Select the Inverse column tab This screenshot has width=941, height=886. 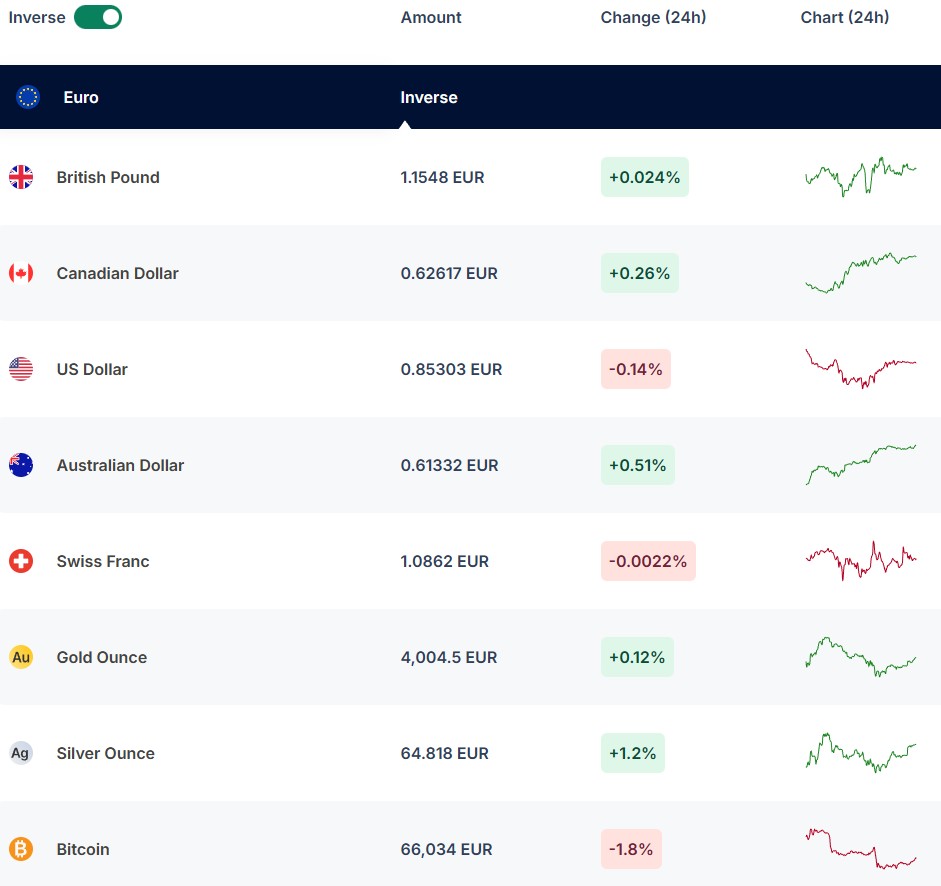point(429,97)
